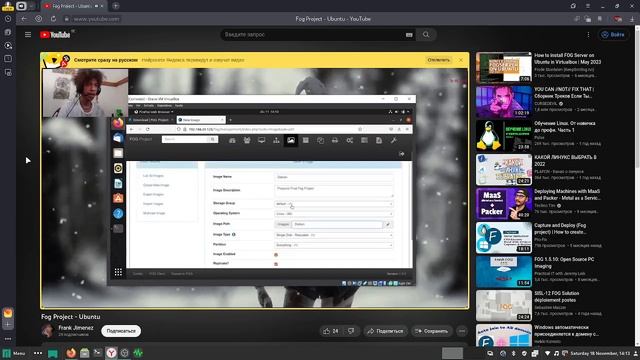
Task: Open a new browser tab
Action: 116,6
